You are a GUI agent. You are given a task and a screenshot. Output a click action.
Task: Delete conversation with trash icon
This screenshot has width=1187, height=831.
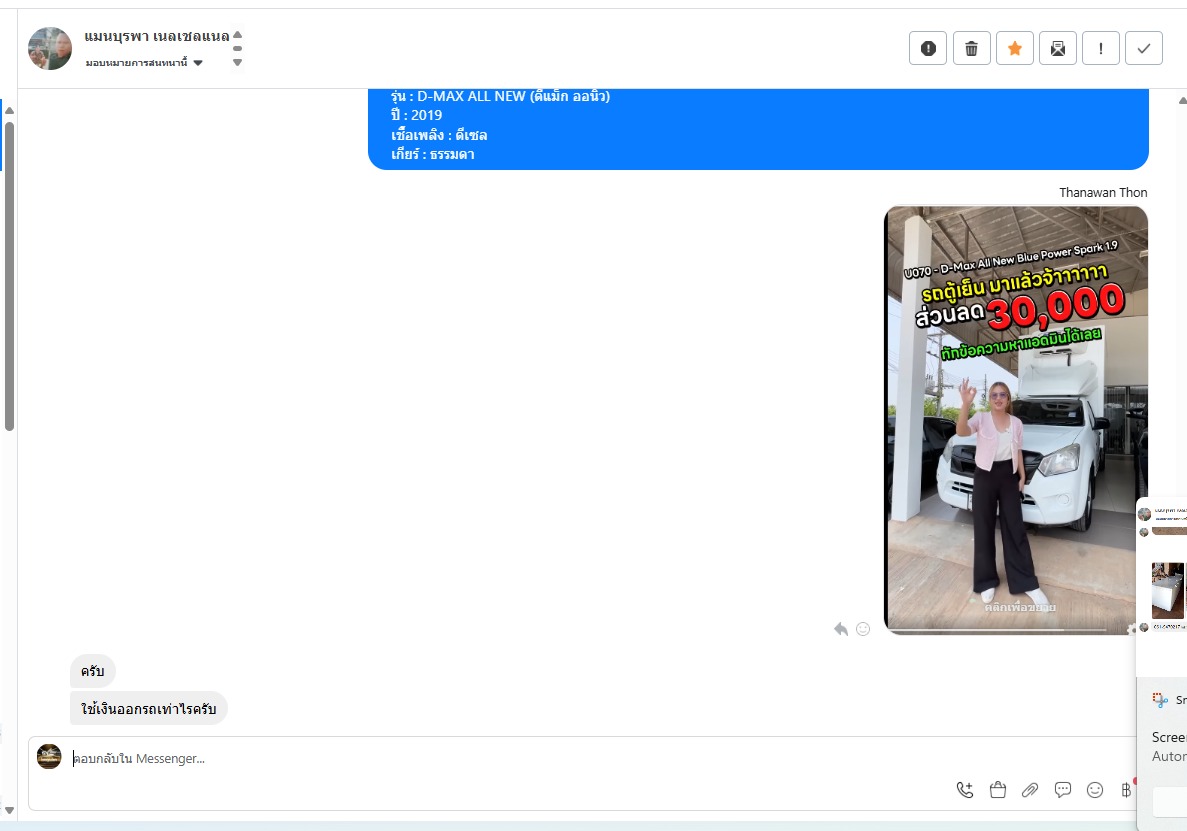coord(971,48)
